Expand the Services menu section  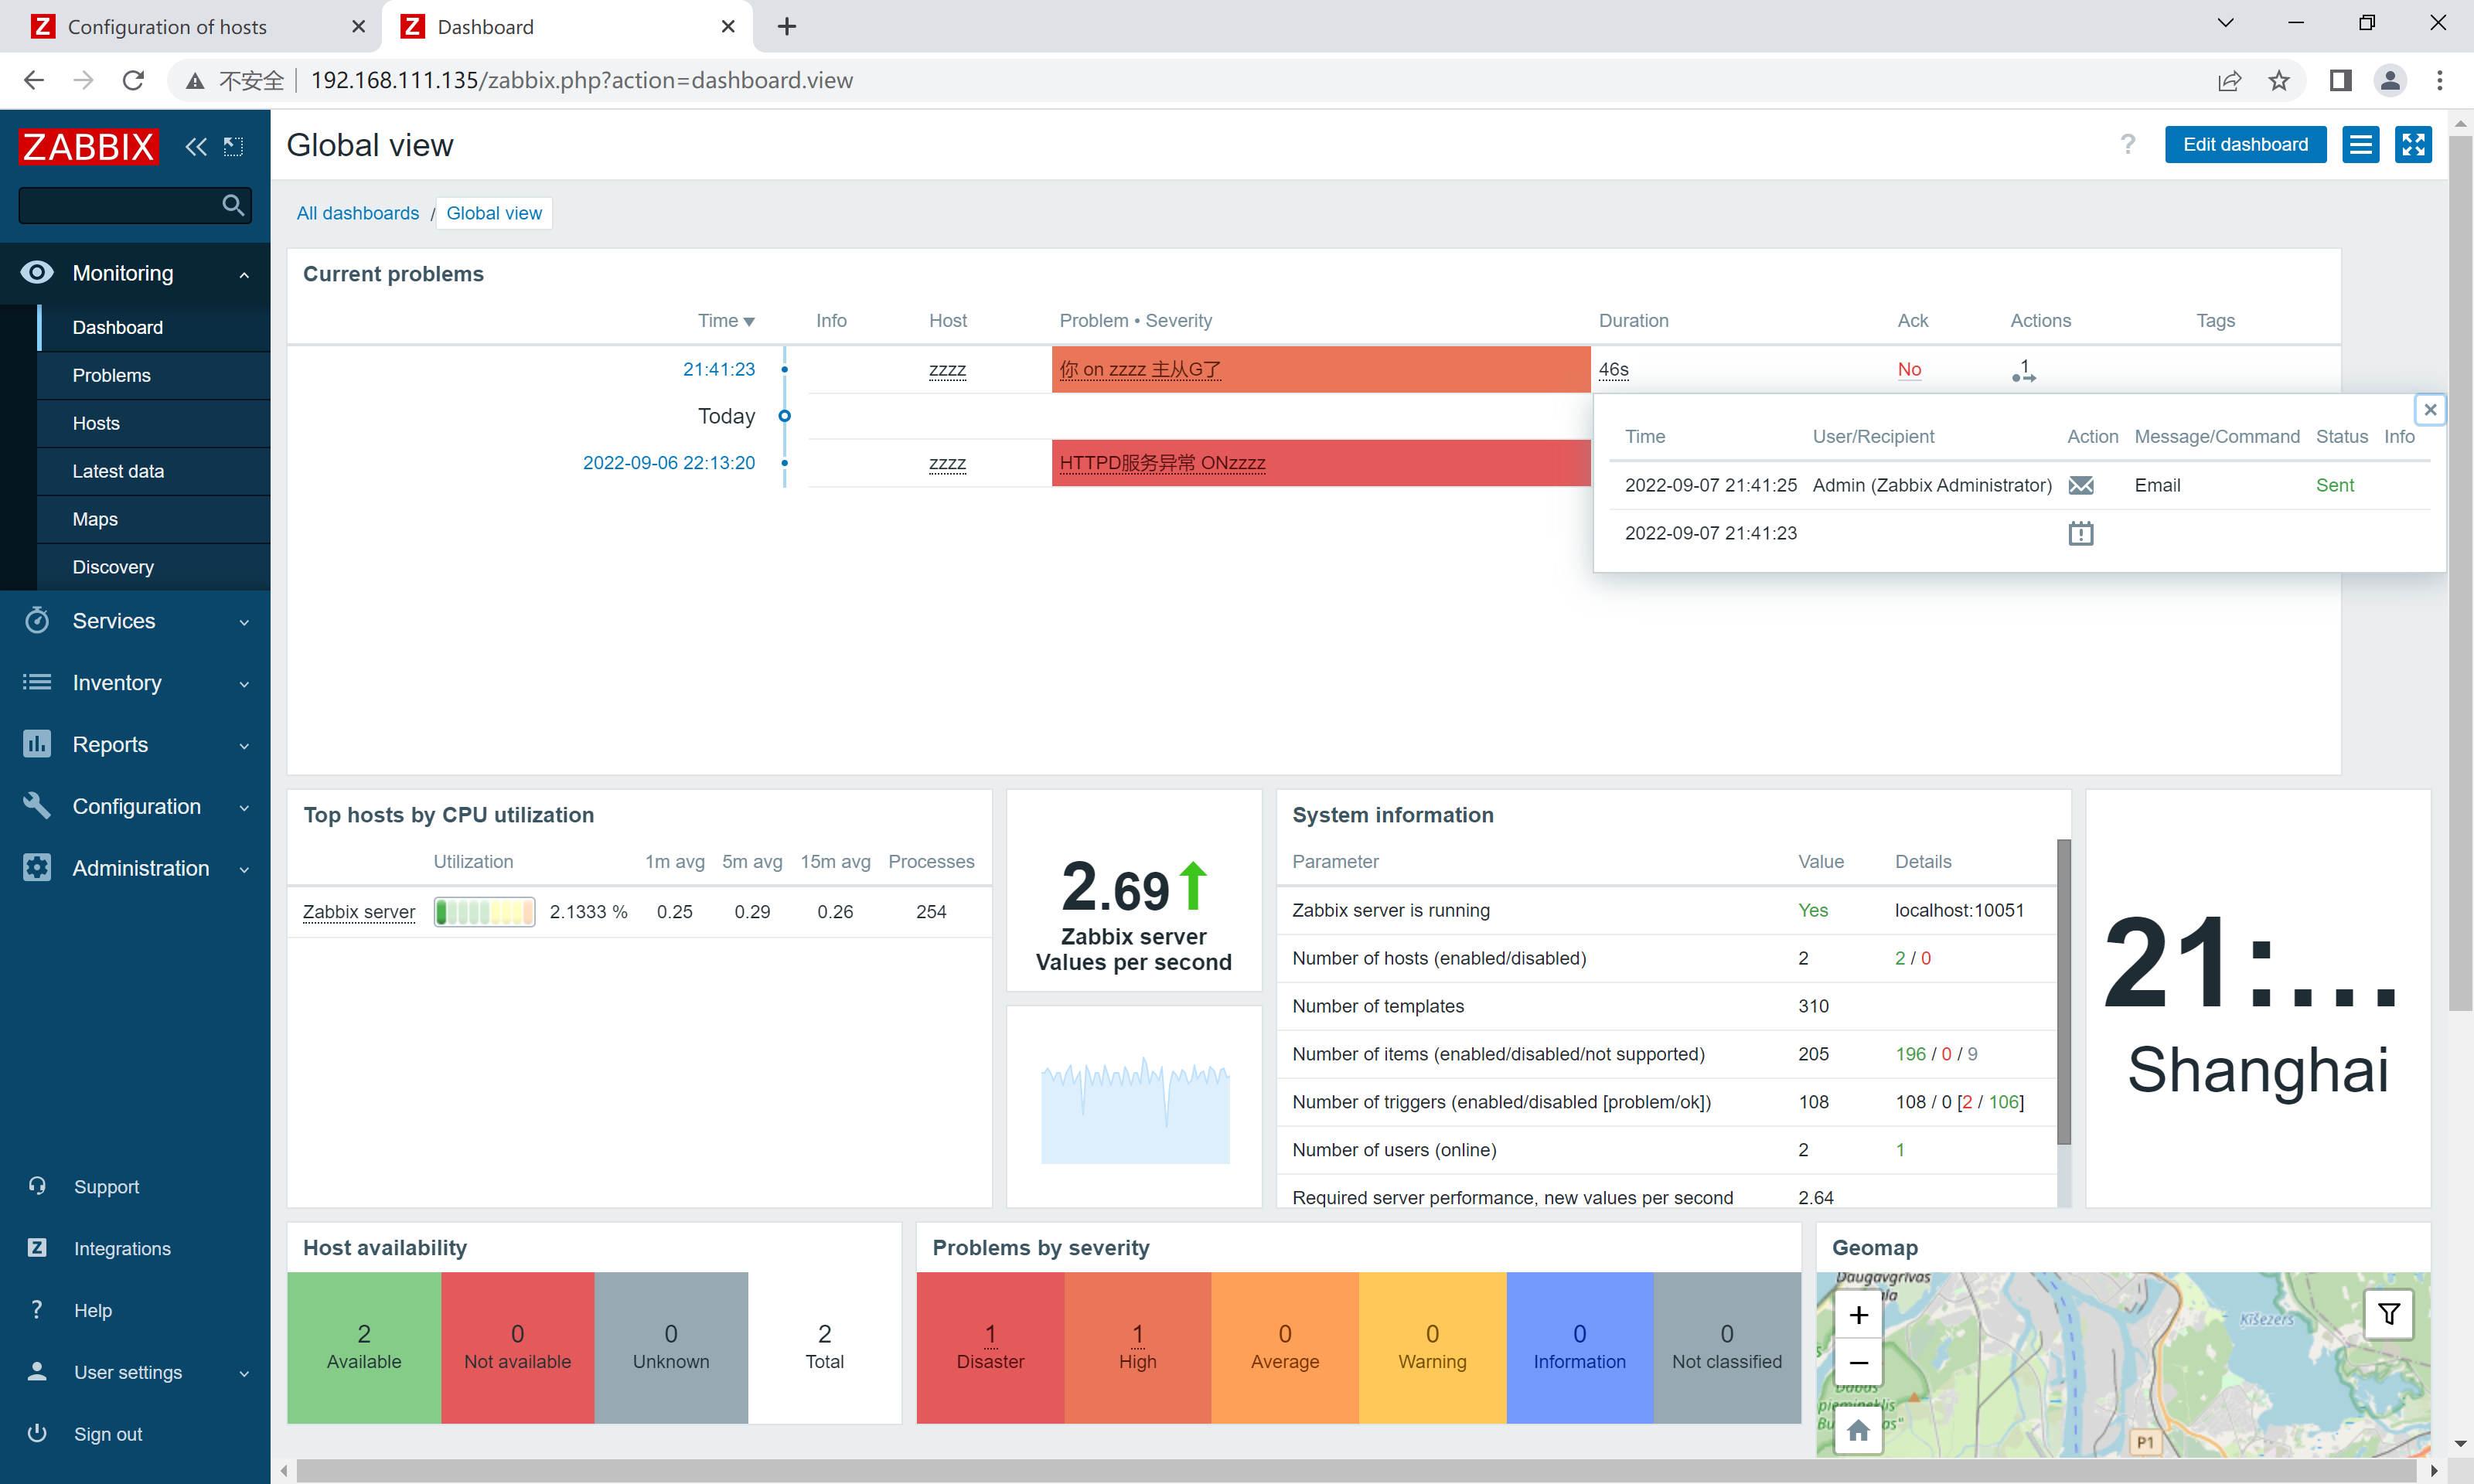[x=244, y=622]
